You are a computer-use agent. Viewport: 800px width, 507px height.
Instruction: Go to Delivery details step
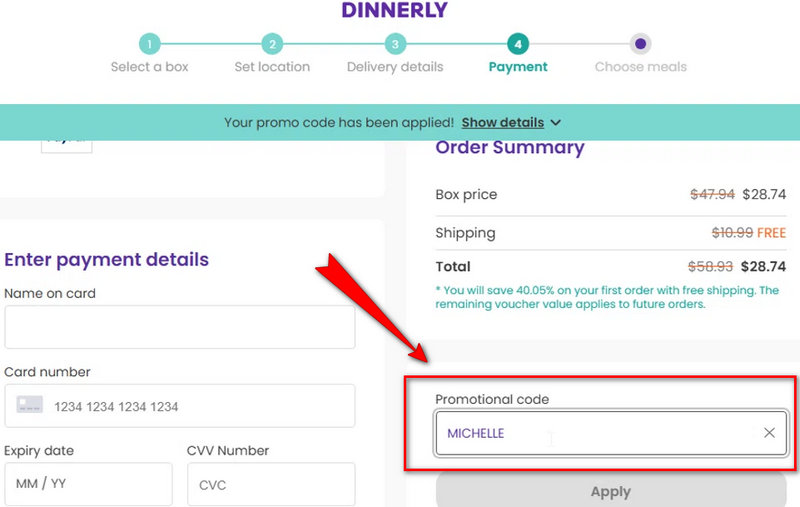coord(395,67)
